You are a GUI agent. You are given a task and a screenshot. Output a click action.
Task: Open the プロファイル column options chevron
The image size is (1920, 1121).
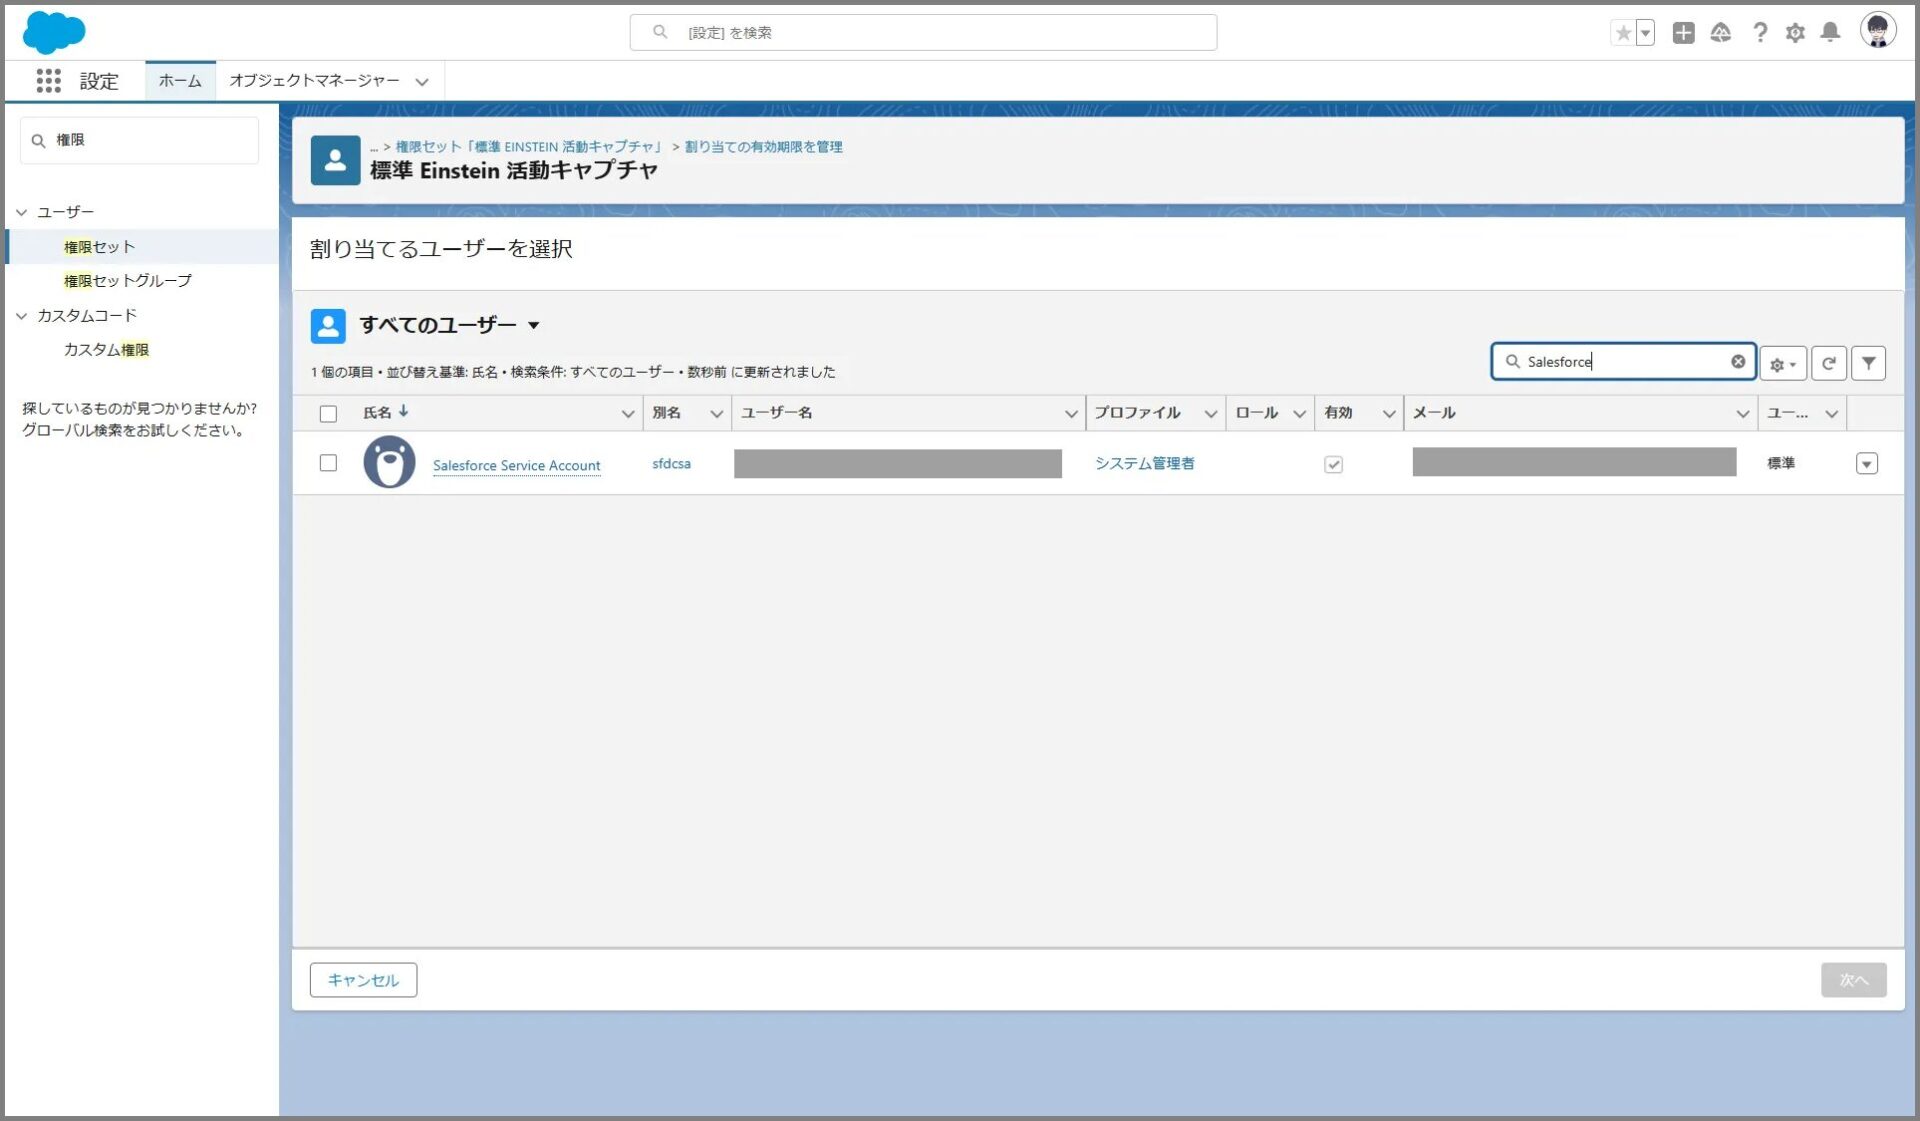click(1211, 414)
